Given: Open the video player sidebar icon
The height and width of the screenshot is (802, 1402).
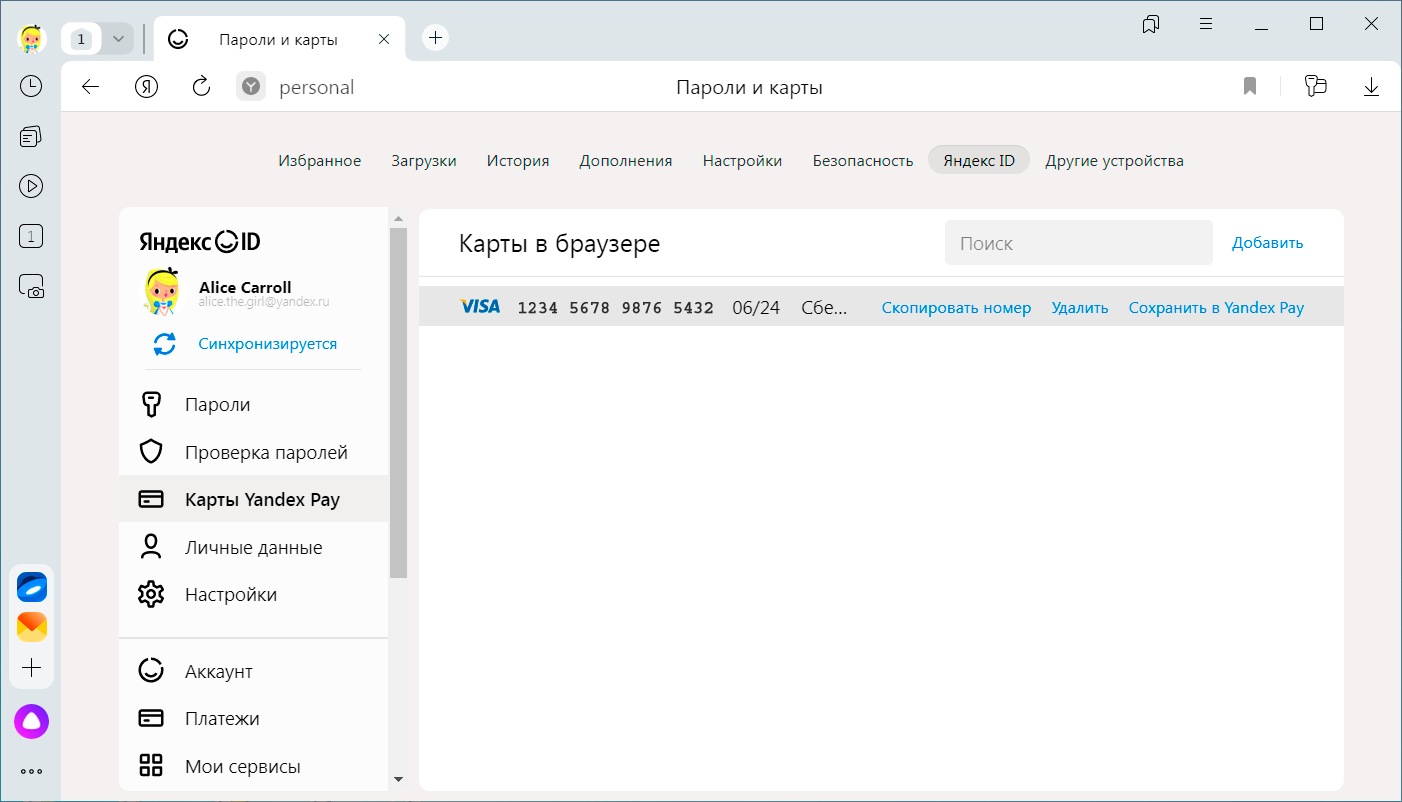Looking at the screenshot, I should click(x=31, y=185).
